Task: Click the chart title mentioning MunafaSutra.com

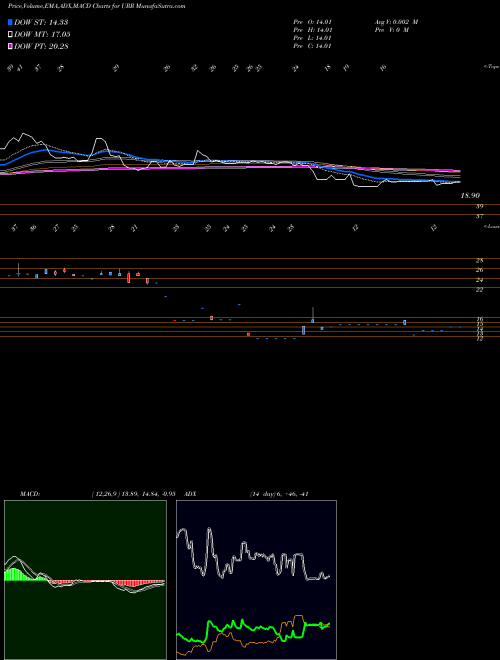Action: point(96,6)
